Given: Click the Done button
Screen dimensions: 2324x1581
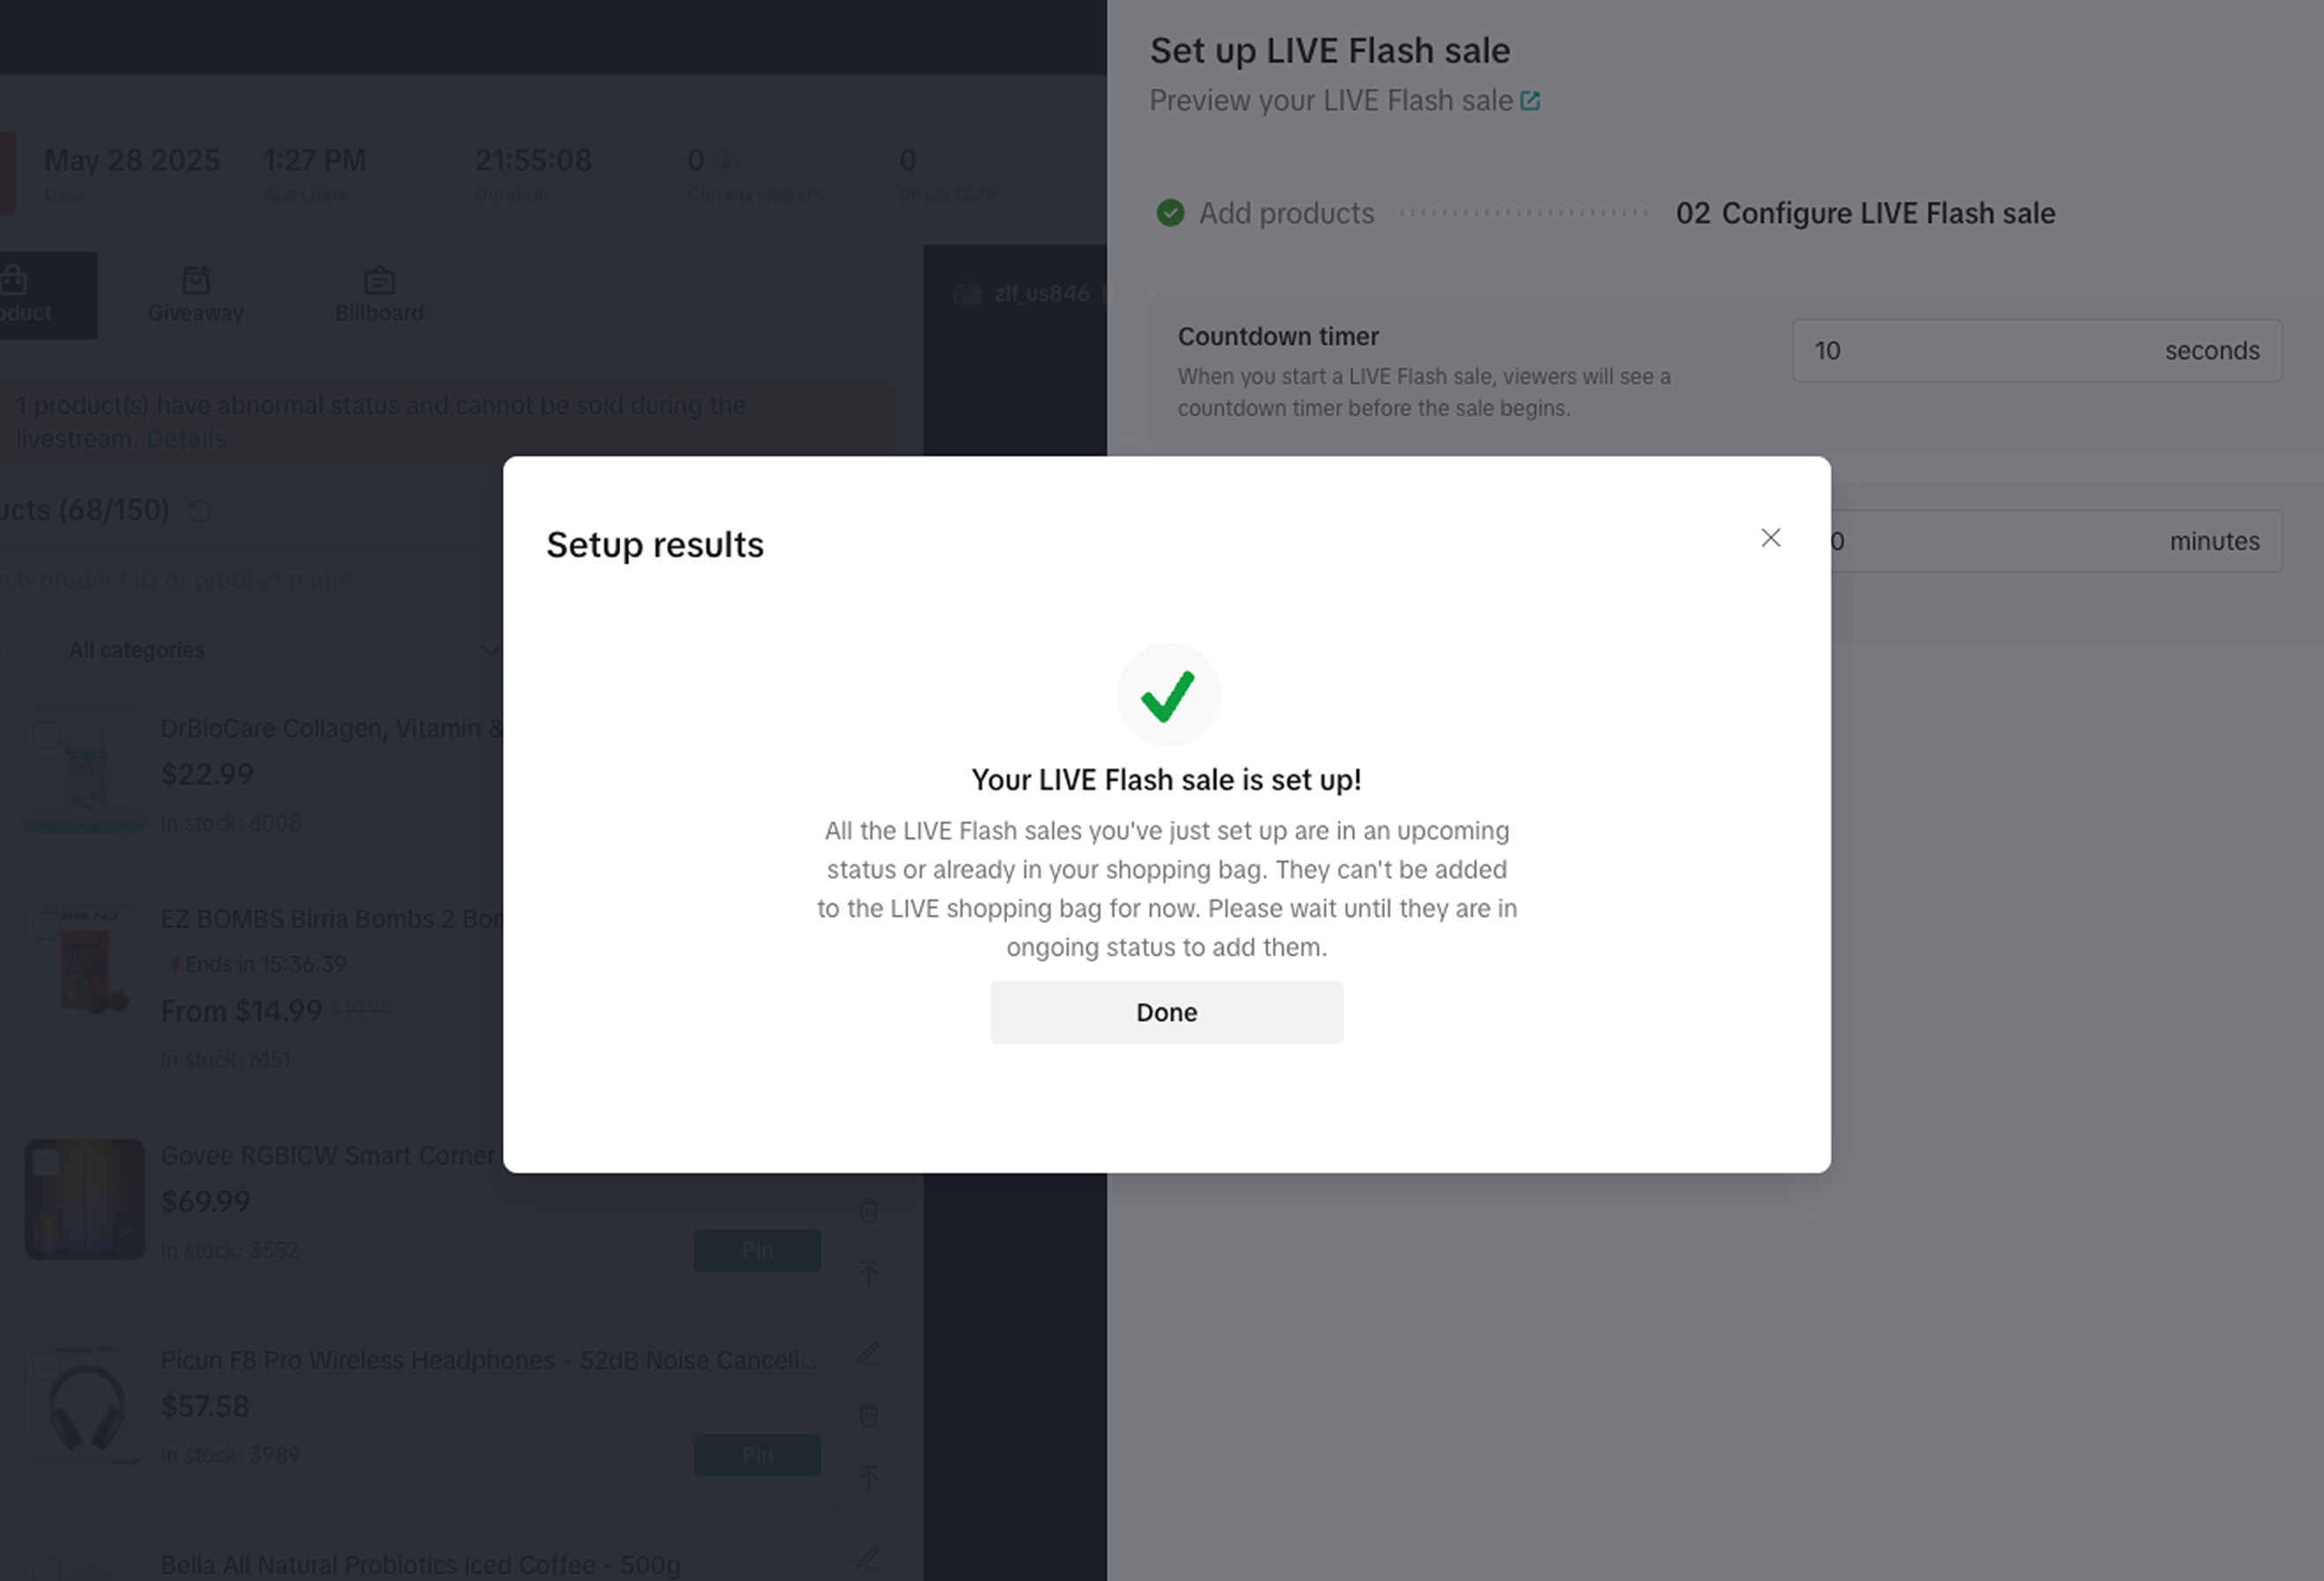Looking at the screenshot, I should tap(1166, 1012).
